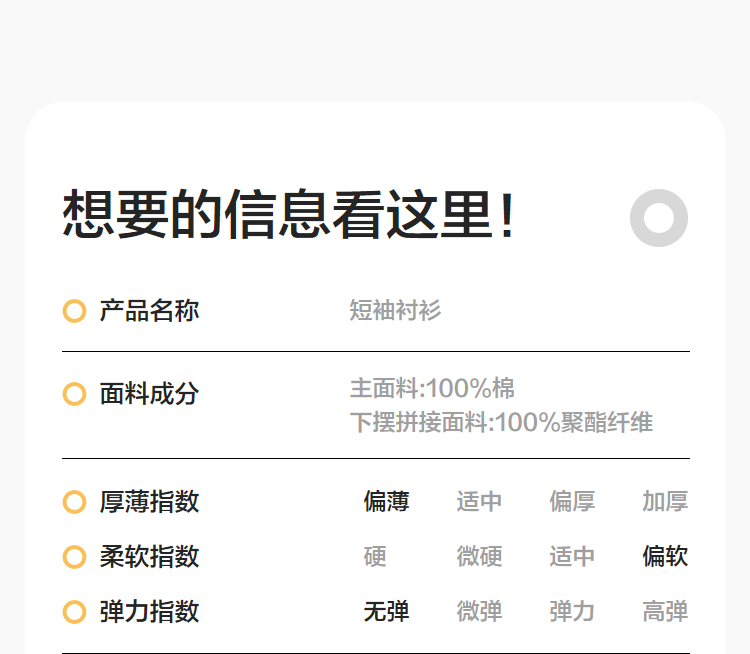
Task: Click the heading 想要的信息看这里!
Action: pyautogui.click(x=288, y=214)
